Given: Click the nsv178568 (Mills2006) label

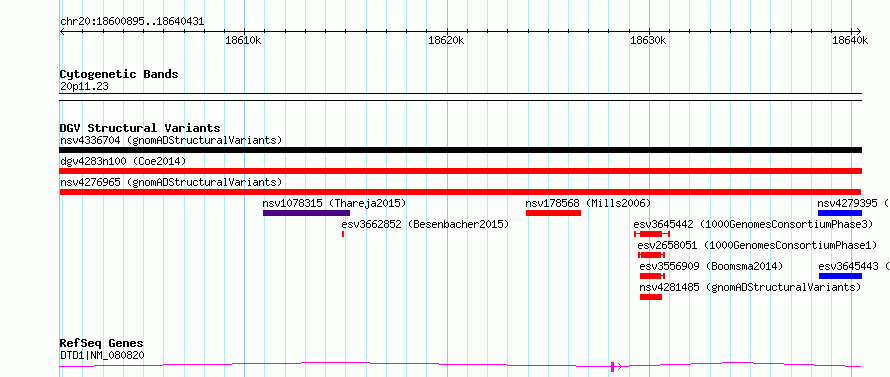Looking at the screenshot, I should pos(588,203).
